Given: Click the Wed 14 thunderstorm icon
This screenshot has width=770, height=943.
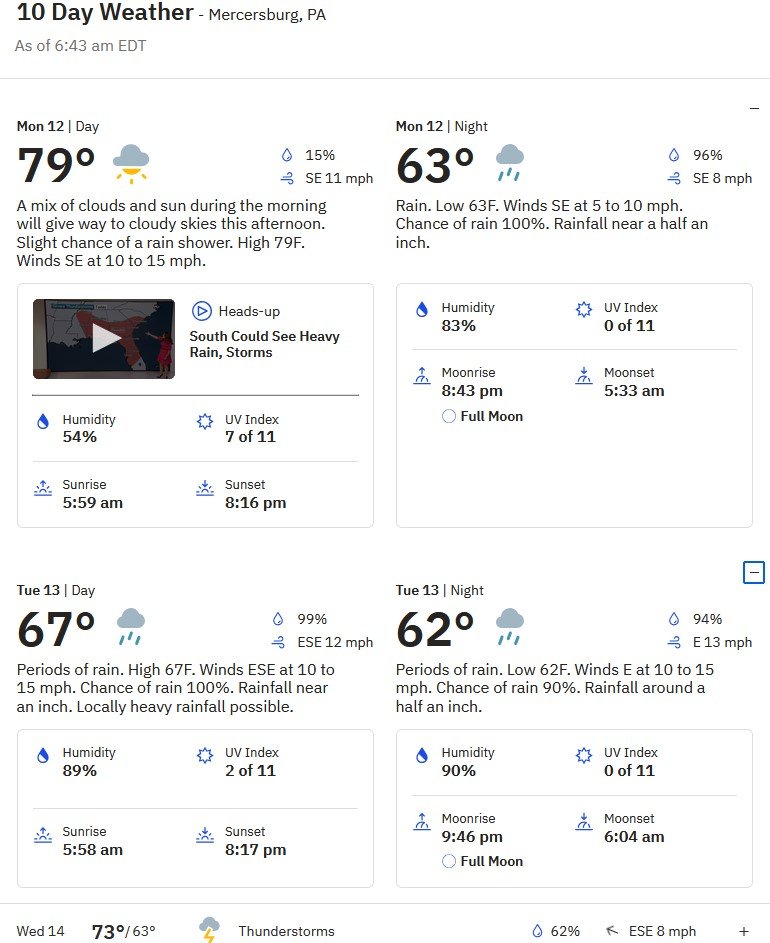Looking at the screenshot, I should (x=209, y=930).
